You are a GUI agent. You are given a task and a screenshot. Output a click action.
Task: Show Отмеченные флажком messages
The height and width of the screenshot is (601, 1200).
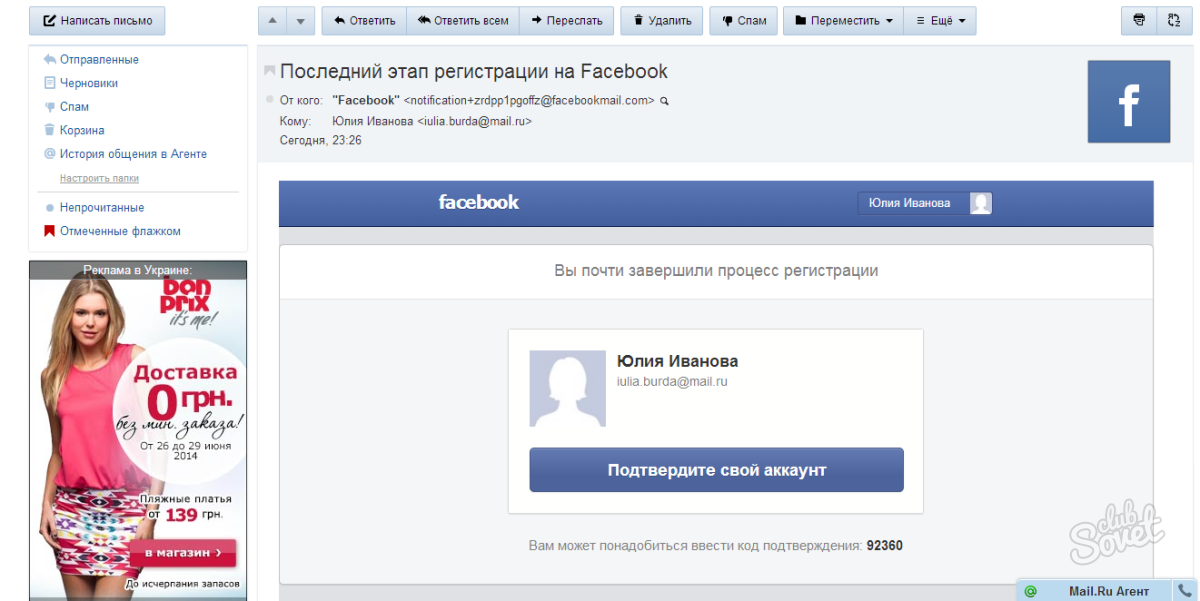tap(120, 231)
